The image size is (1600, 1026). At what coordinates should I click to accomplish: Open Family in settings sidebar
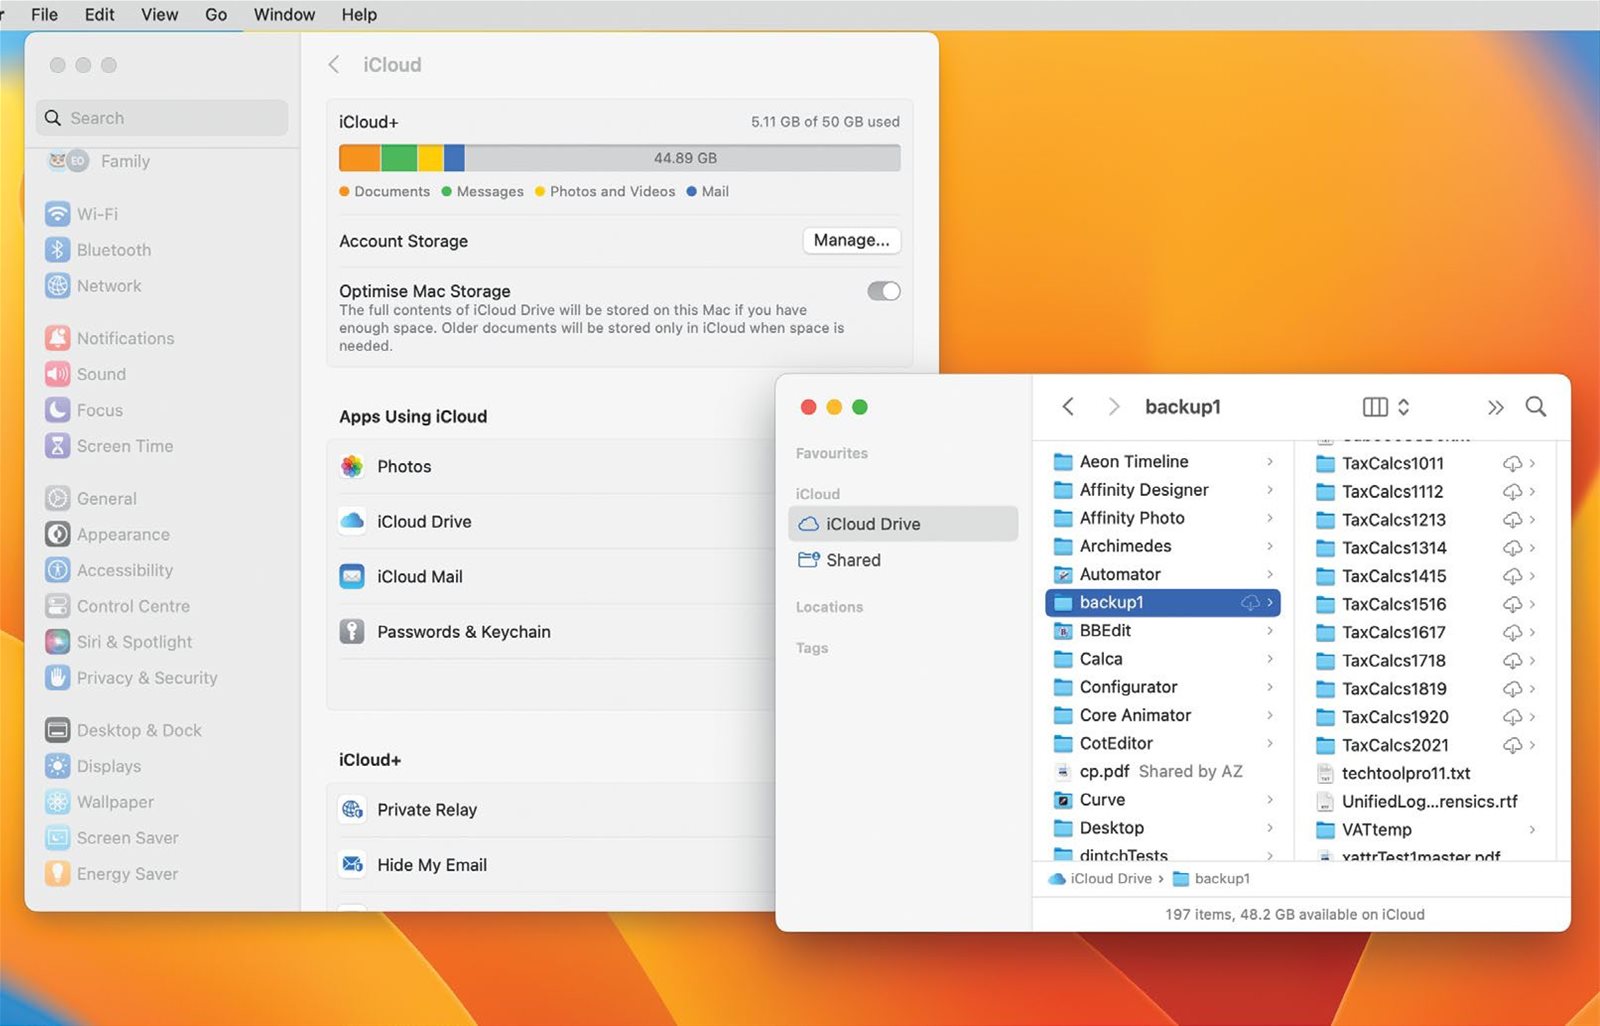click(125, 161)
